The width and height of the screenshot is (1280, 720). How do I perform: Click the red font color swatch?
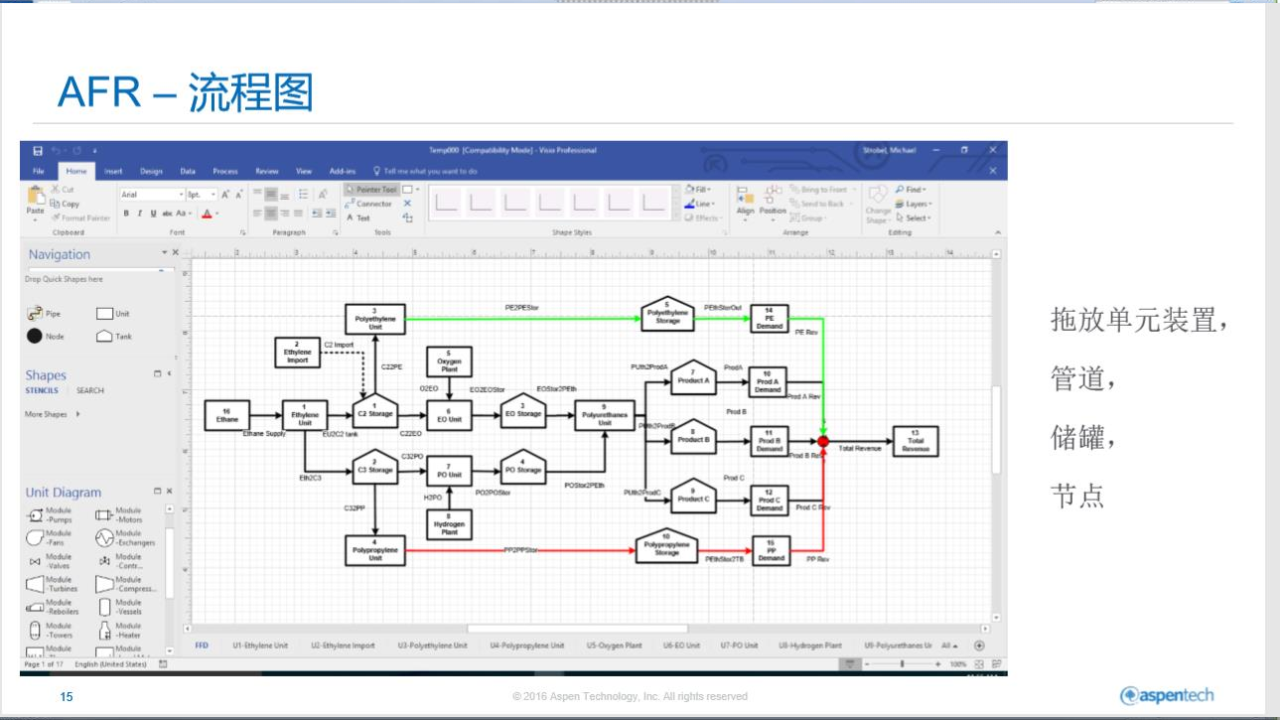point(206,213)
